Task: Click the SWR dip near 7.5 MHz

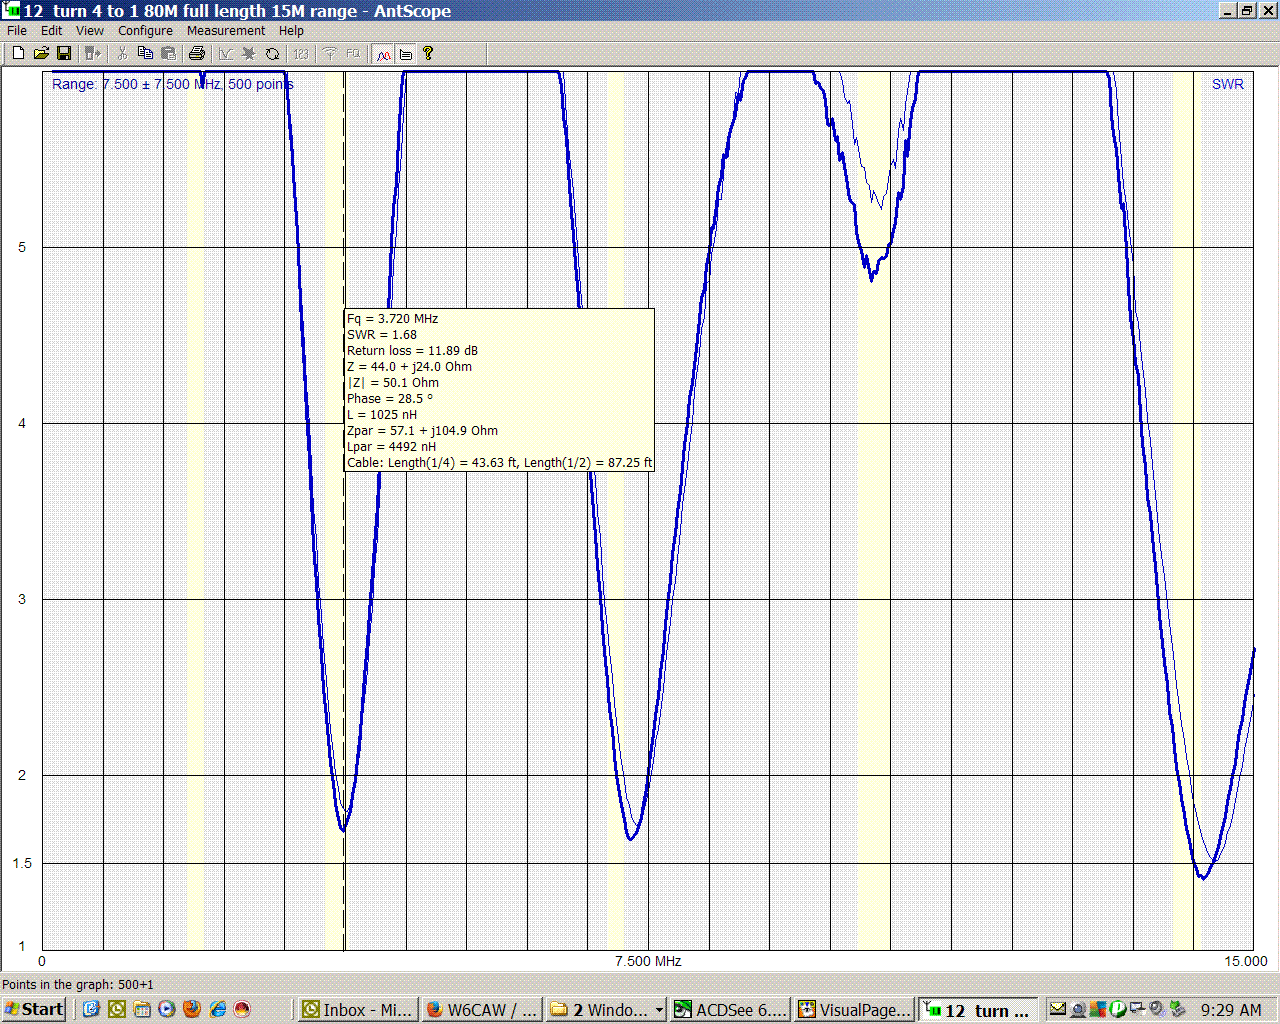Action: 631,838
